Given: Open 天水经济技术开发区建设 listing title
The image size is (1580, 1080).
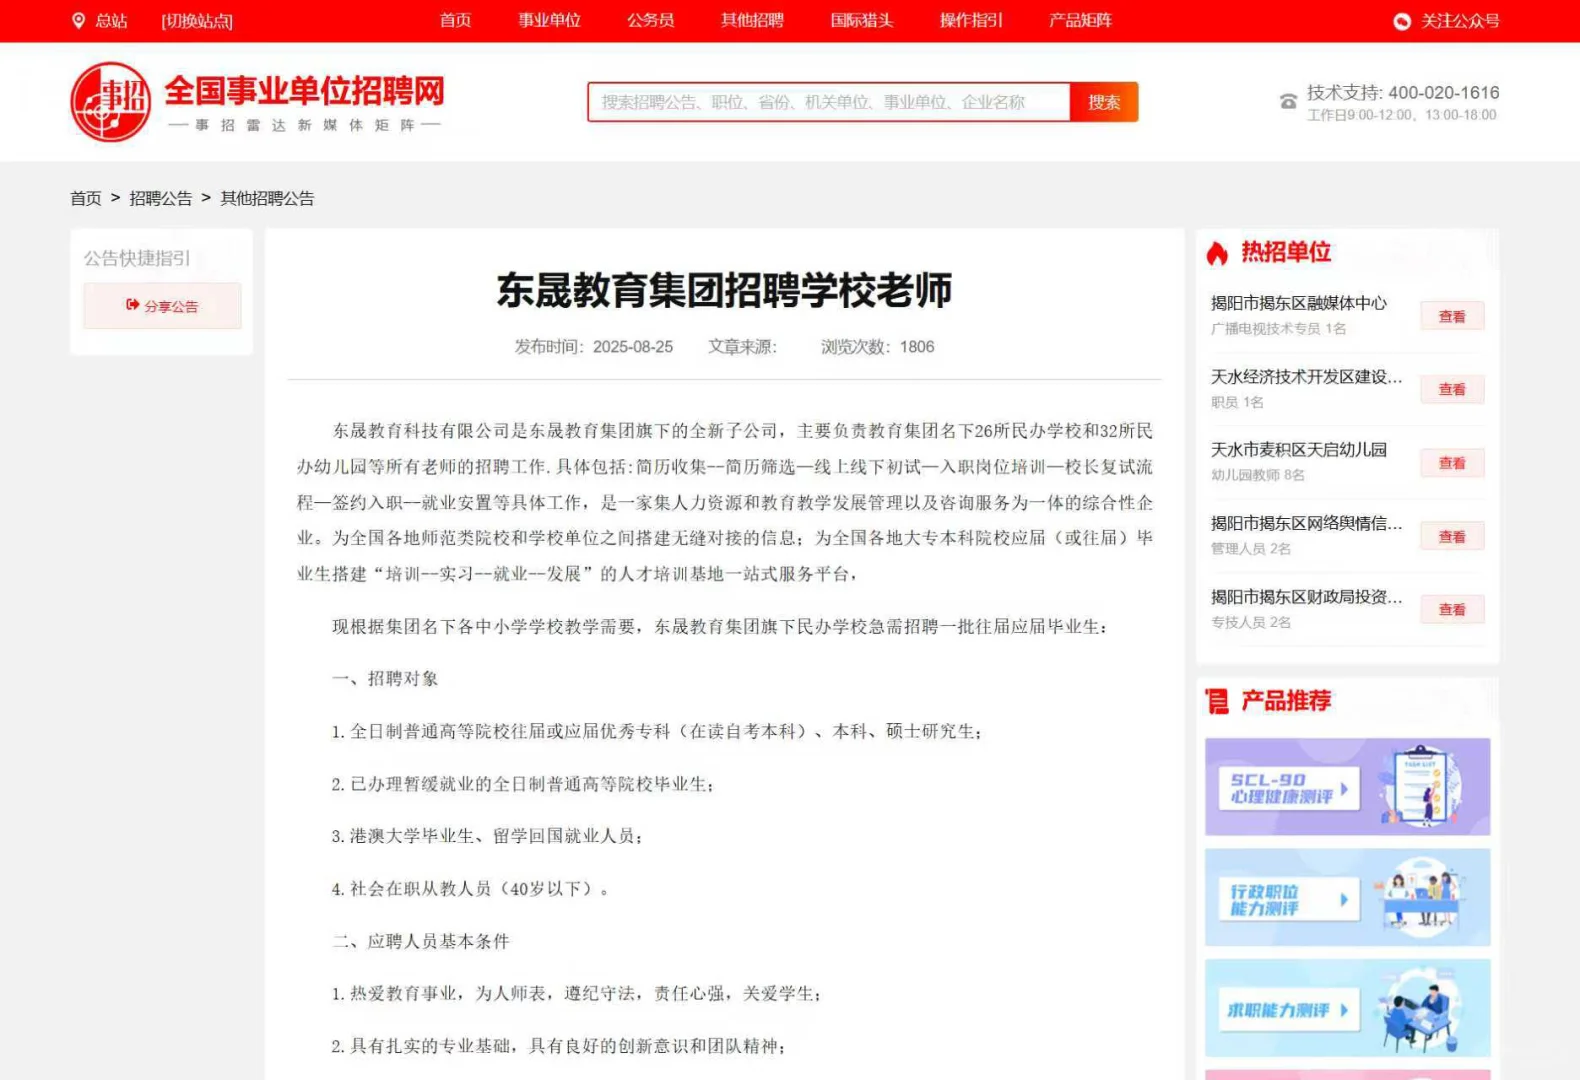Looking at the screenshot, I should [1306, 376].
